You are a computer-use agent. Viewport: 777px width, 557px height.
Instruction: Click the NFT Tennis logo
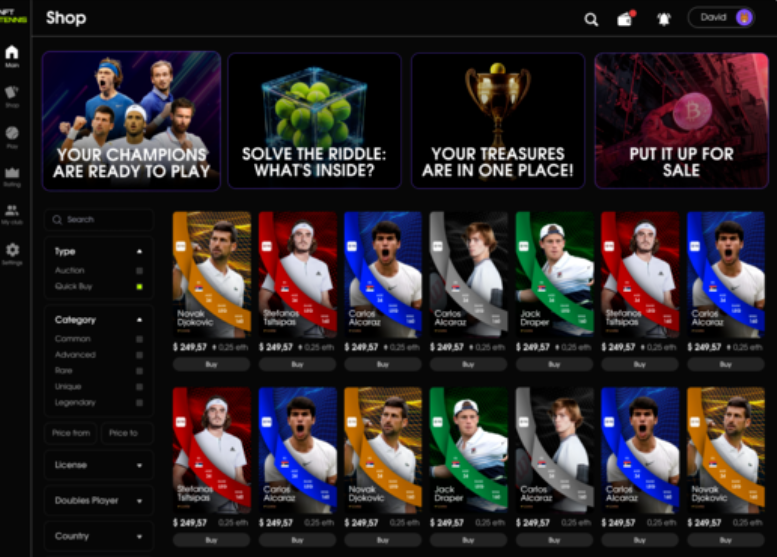pos(13,16)
